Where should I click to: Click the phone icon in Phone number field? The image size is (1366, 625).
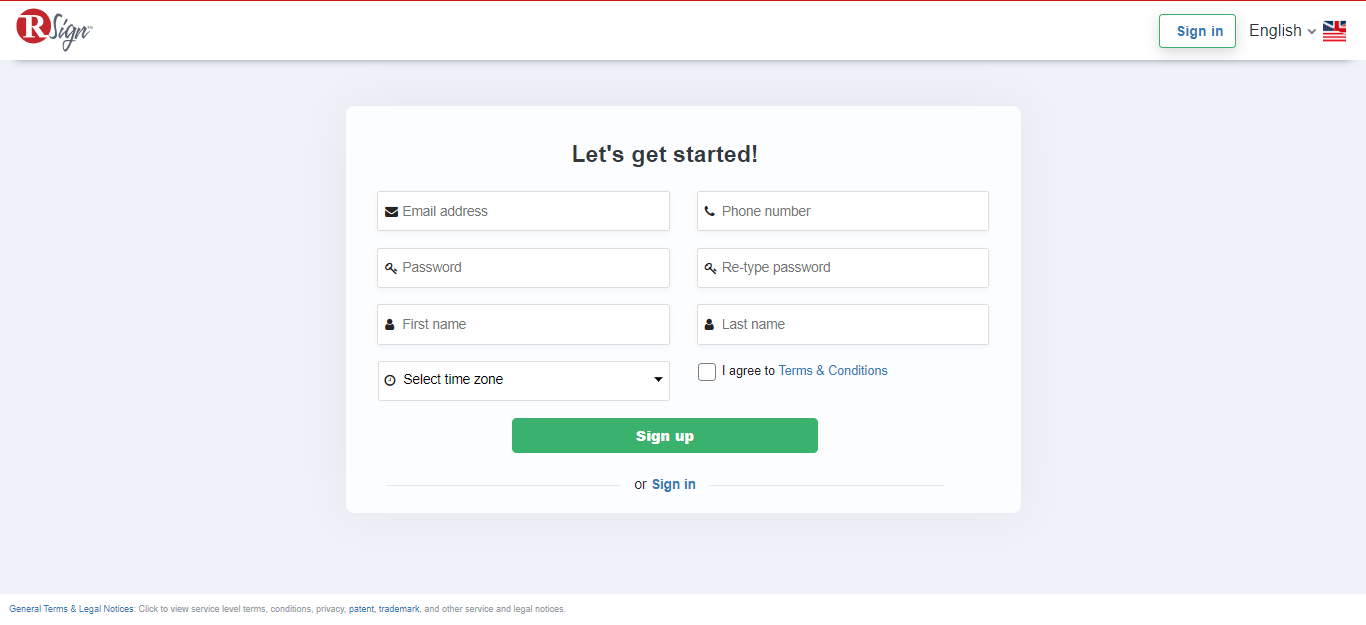(x=710, y=210)
